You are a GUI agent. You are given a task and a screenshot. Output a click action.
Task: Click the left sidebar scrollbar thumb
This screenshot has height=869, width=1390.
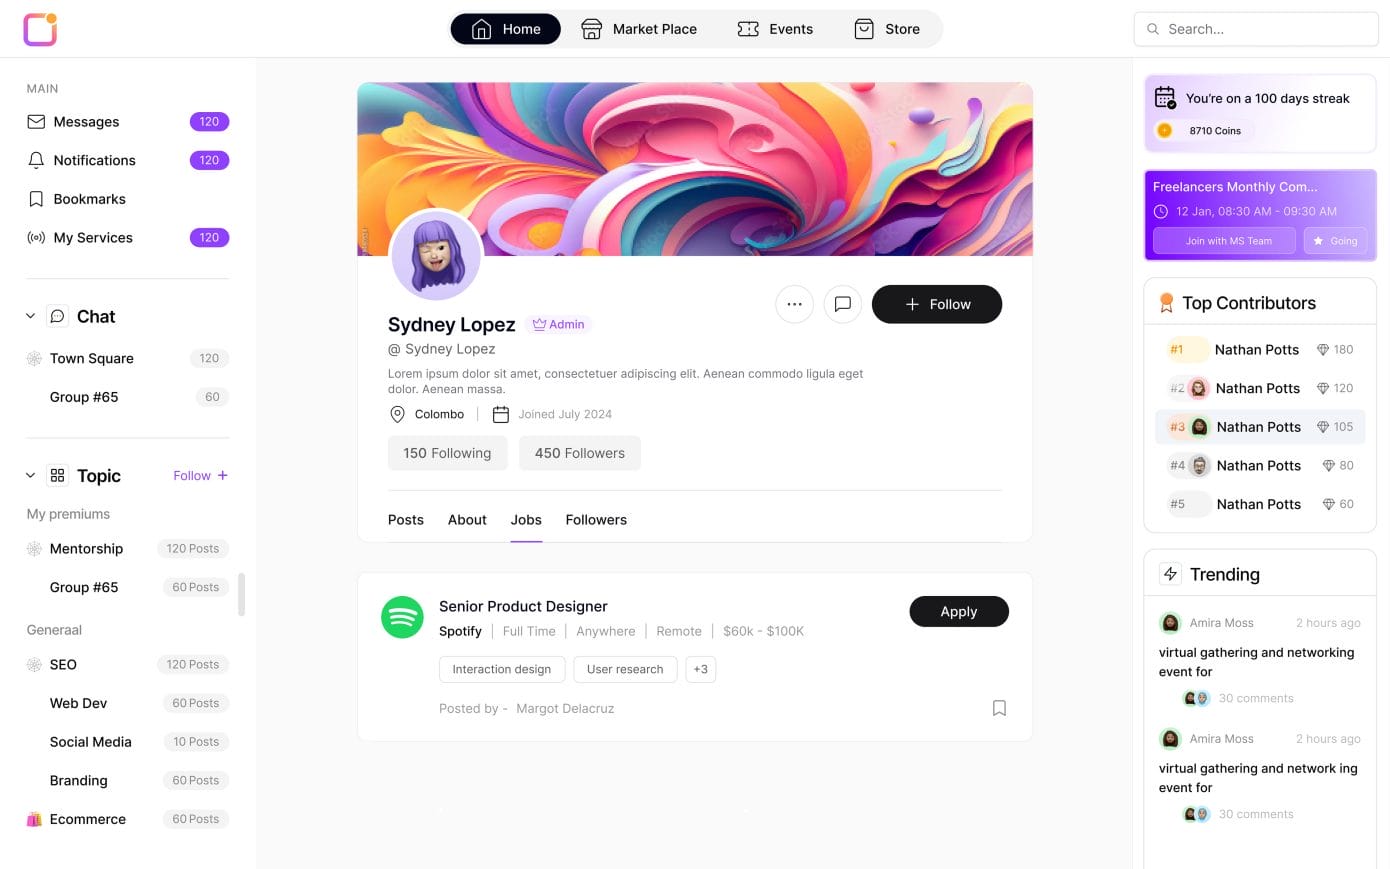coord(241,595)
